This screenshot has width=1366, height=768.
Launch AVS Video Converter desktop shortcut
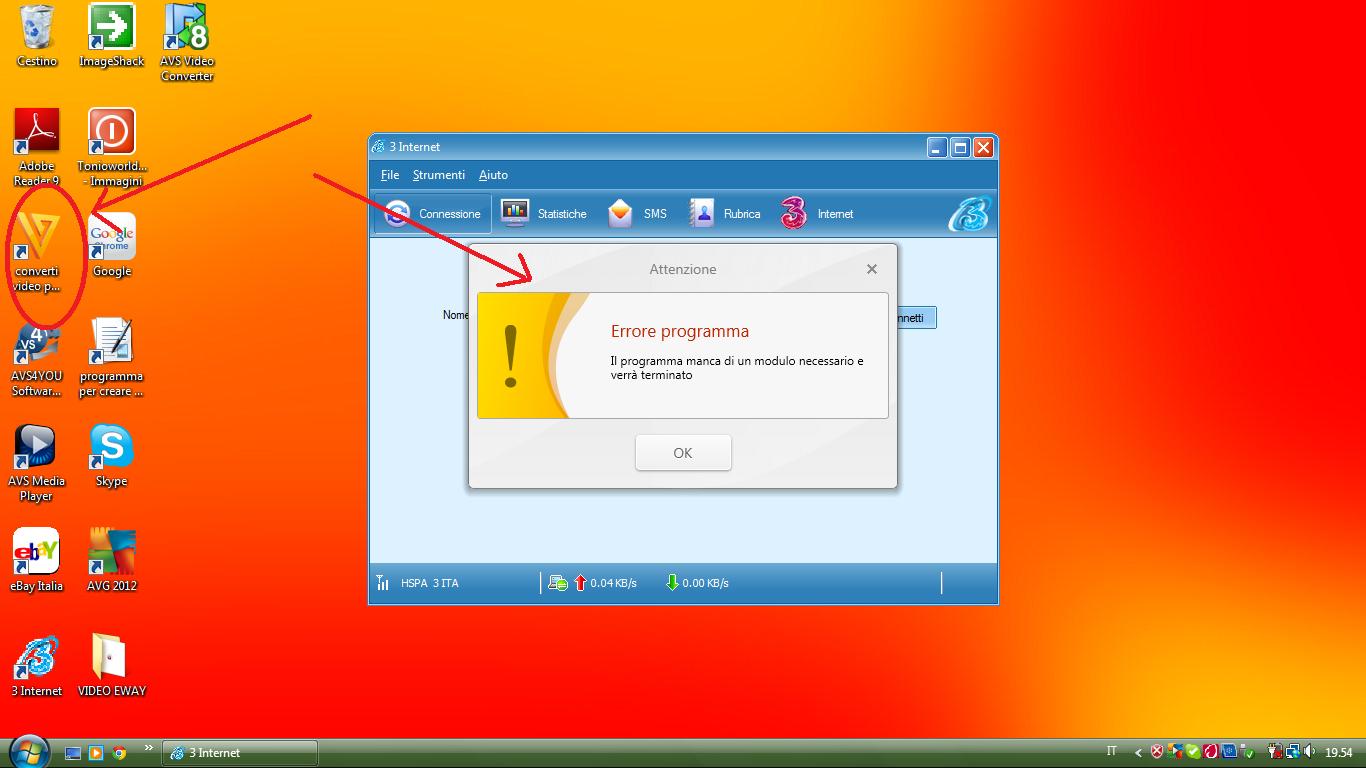[x=187, y=43]
